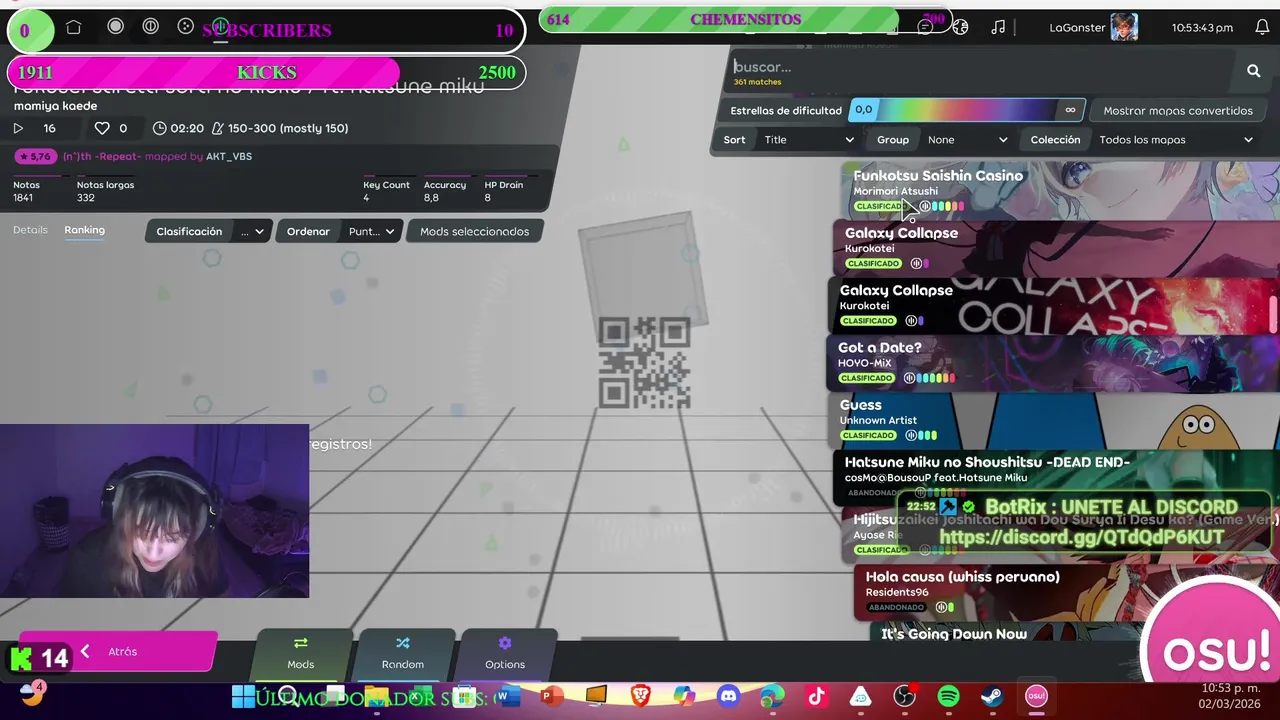Open OBS Studio from taskbar
1280x720 pixels.
click(904, 696)
